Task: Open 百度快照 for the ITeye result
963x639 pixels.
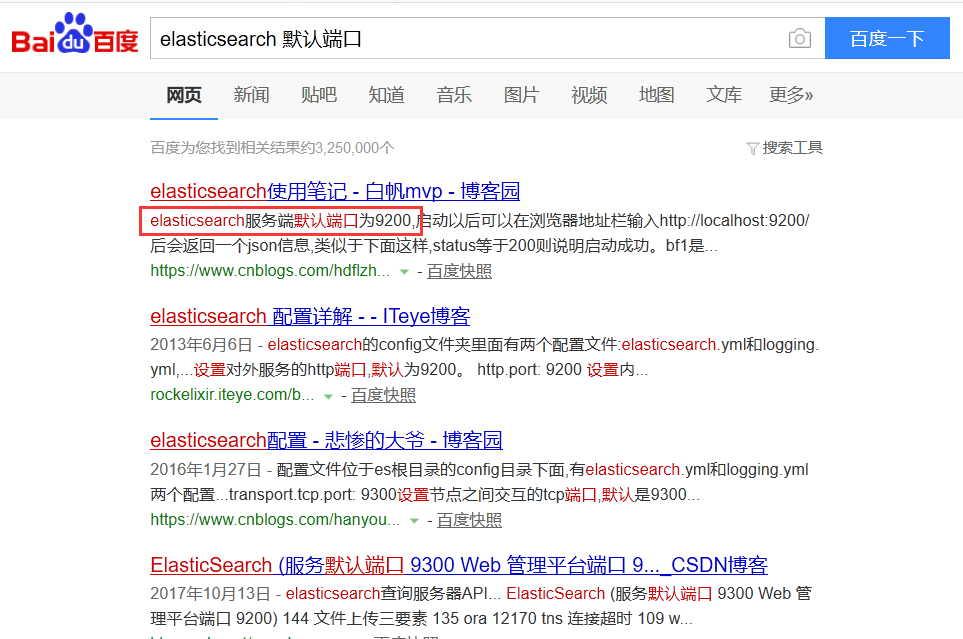Action: tap(383, 395)
